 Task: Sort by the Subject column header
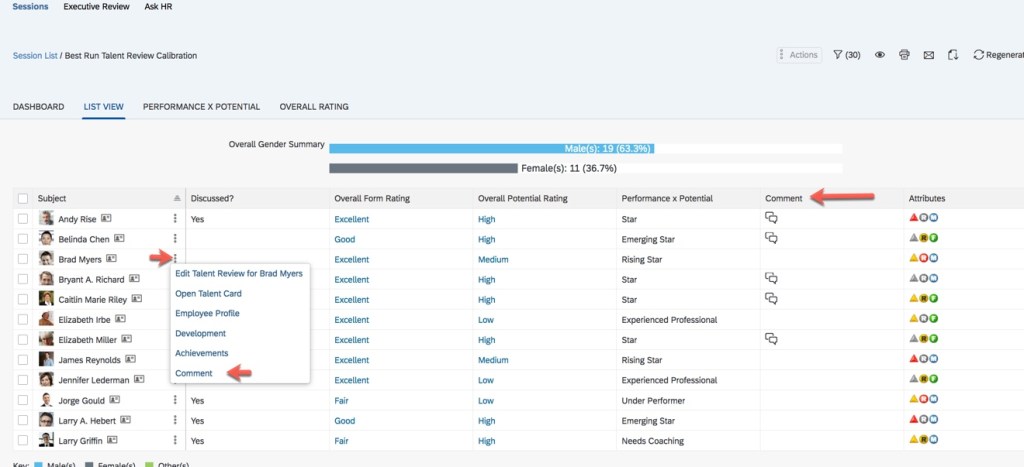click(x=52, y=198)
